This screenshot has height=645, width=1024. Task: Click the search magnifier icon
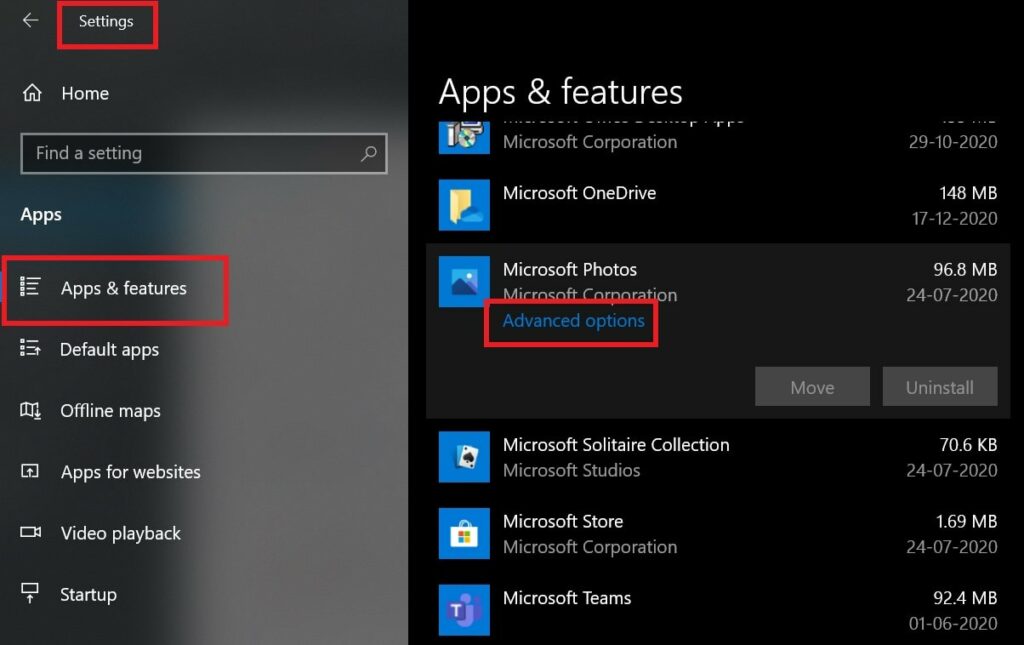[x=369, y=154]
